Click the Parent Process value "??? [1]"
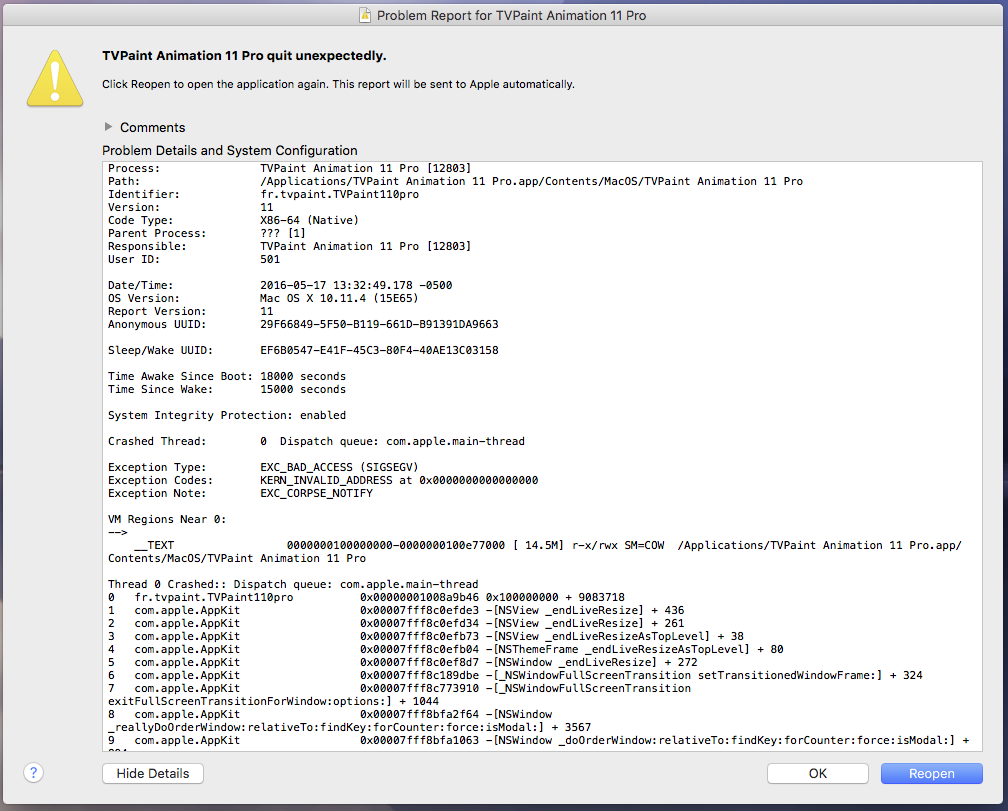Viewport: 1008px width, 811px height. (x=283, y=233)
